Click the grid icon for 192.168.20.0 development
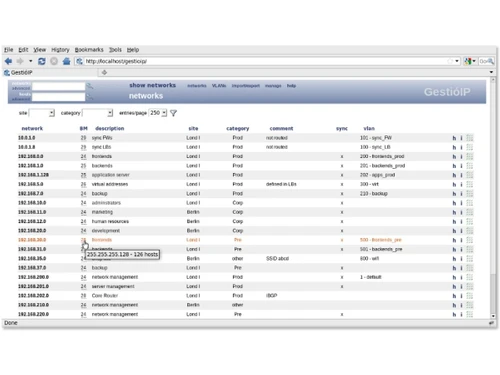 (470, 231)
